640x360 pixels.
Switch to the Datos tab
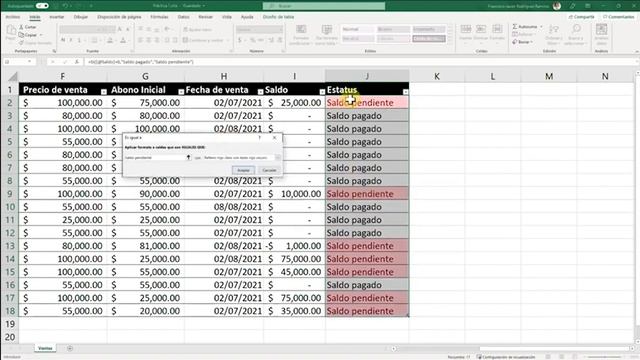pyautogui.click(x=183, y=17)
